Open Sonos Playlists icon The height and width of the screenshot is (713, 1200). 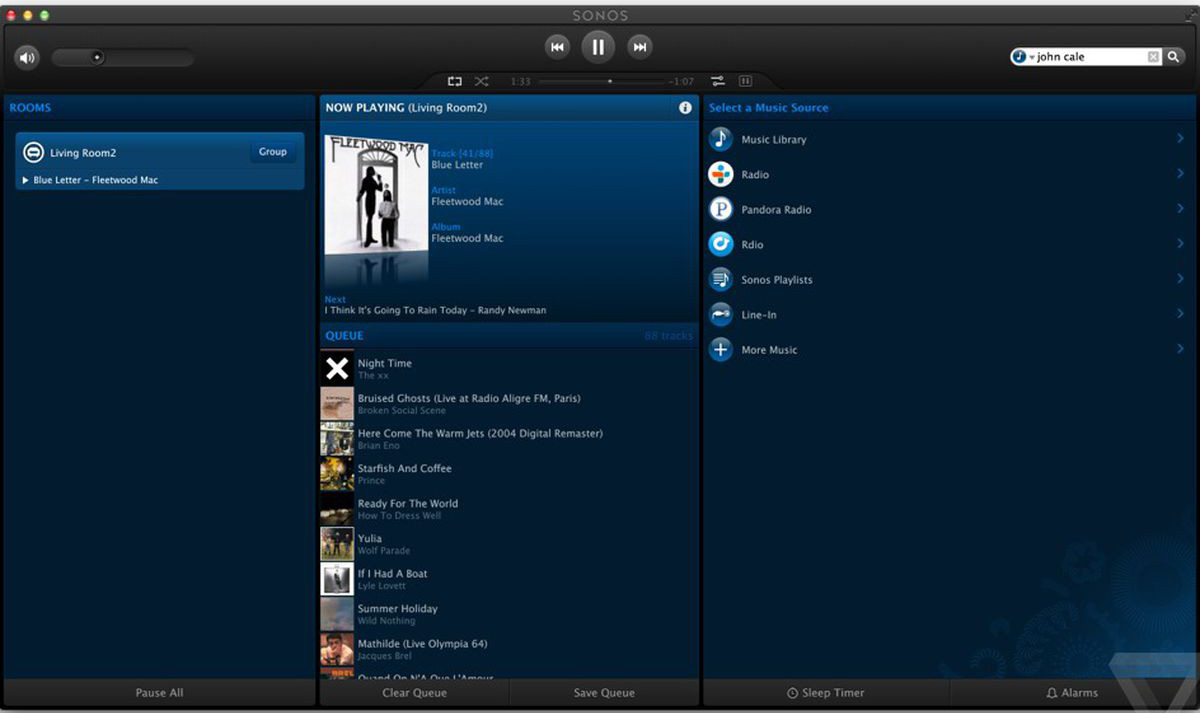[721, 280]
